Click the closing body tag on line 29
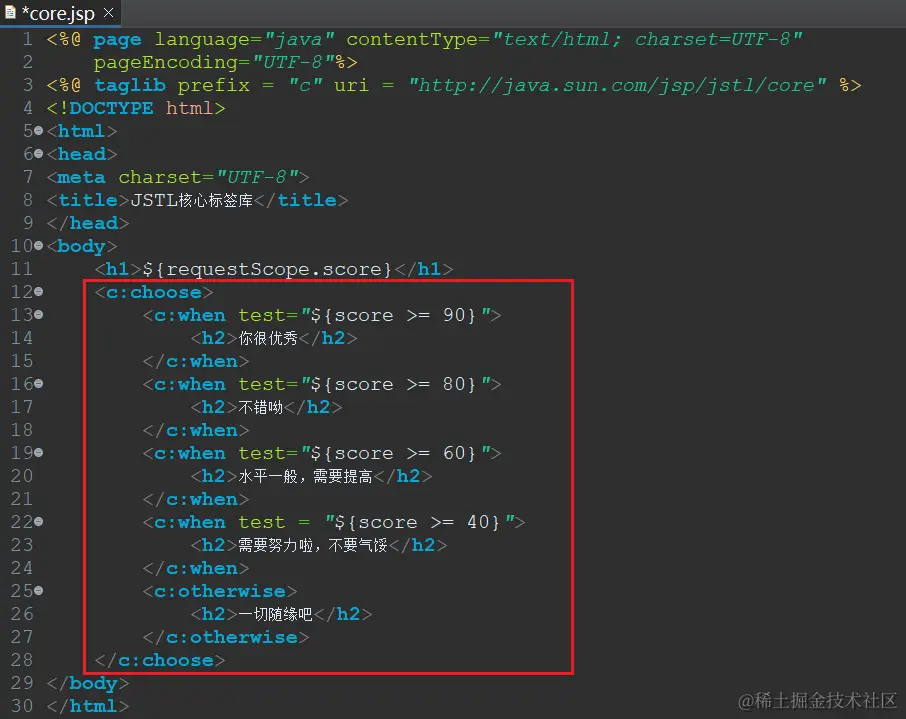 (88, 683)
